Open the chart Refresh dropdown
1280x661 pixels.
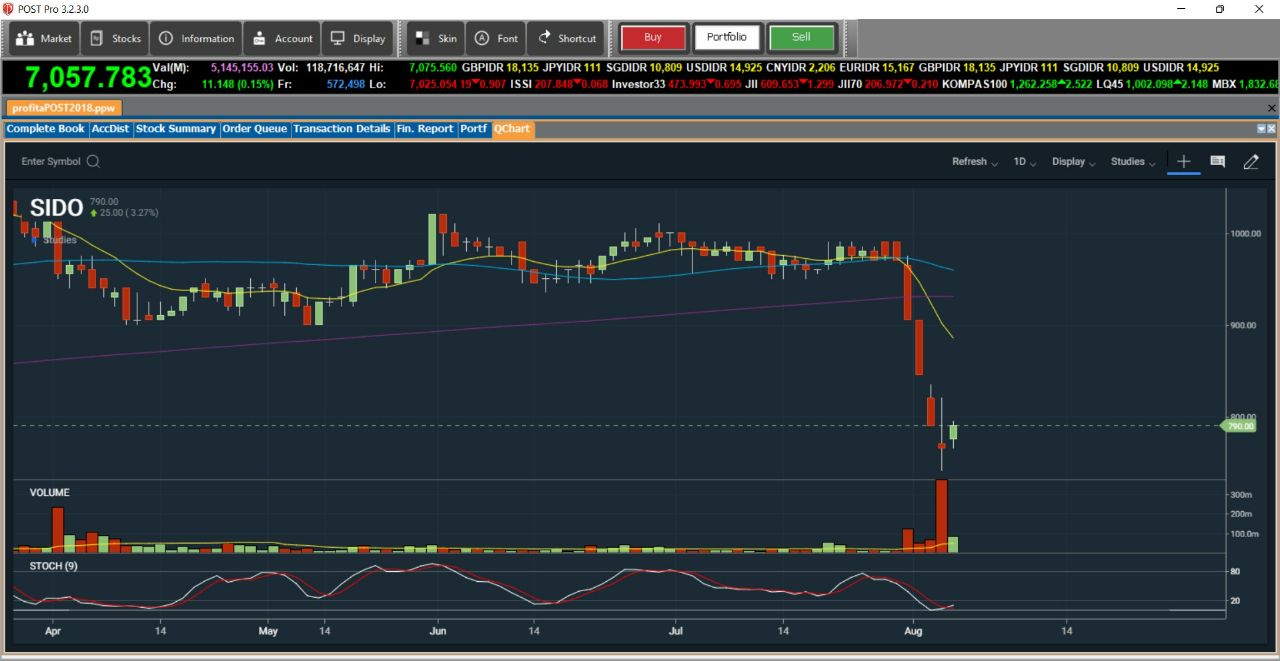(x=974, y=162)
